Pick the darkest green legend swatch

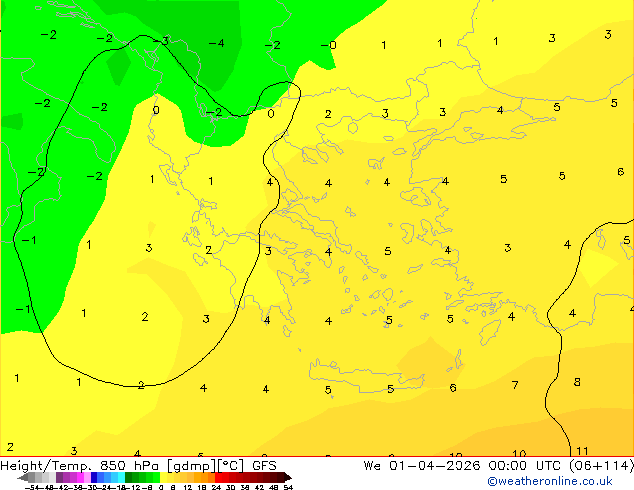click(129, 477)
